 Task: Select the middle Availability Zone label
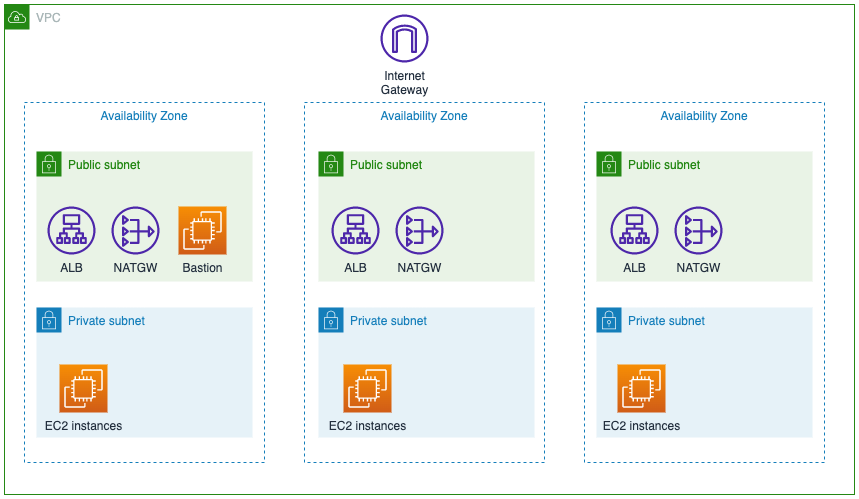(424, 116)
